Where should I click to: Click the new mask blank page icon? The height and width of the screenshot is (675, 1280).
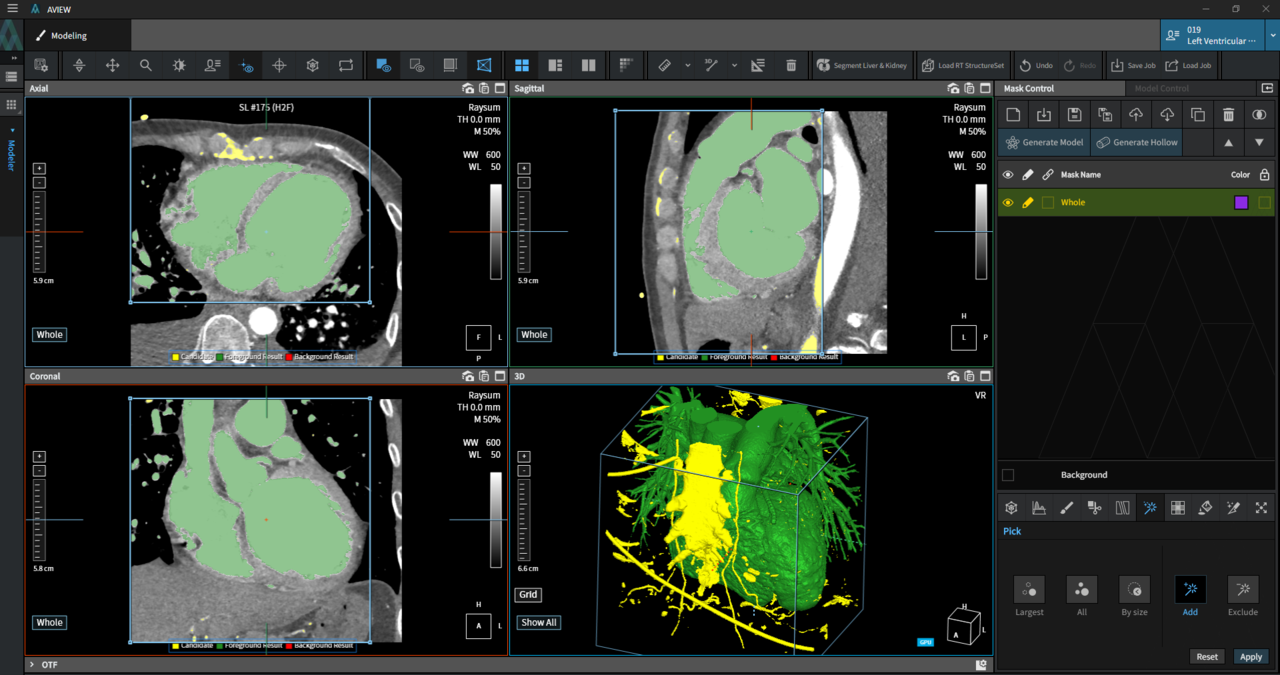(x=1013, y=115)
